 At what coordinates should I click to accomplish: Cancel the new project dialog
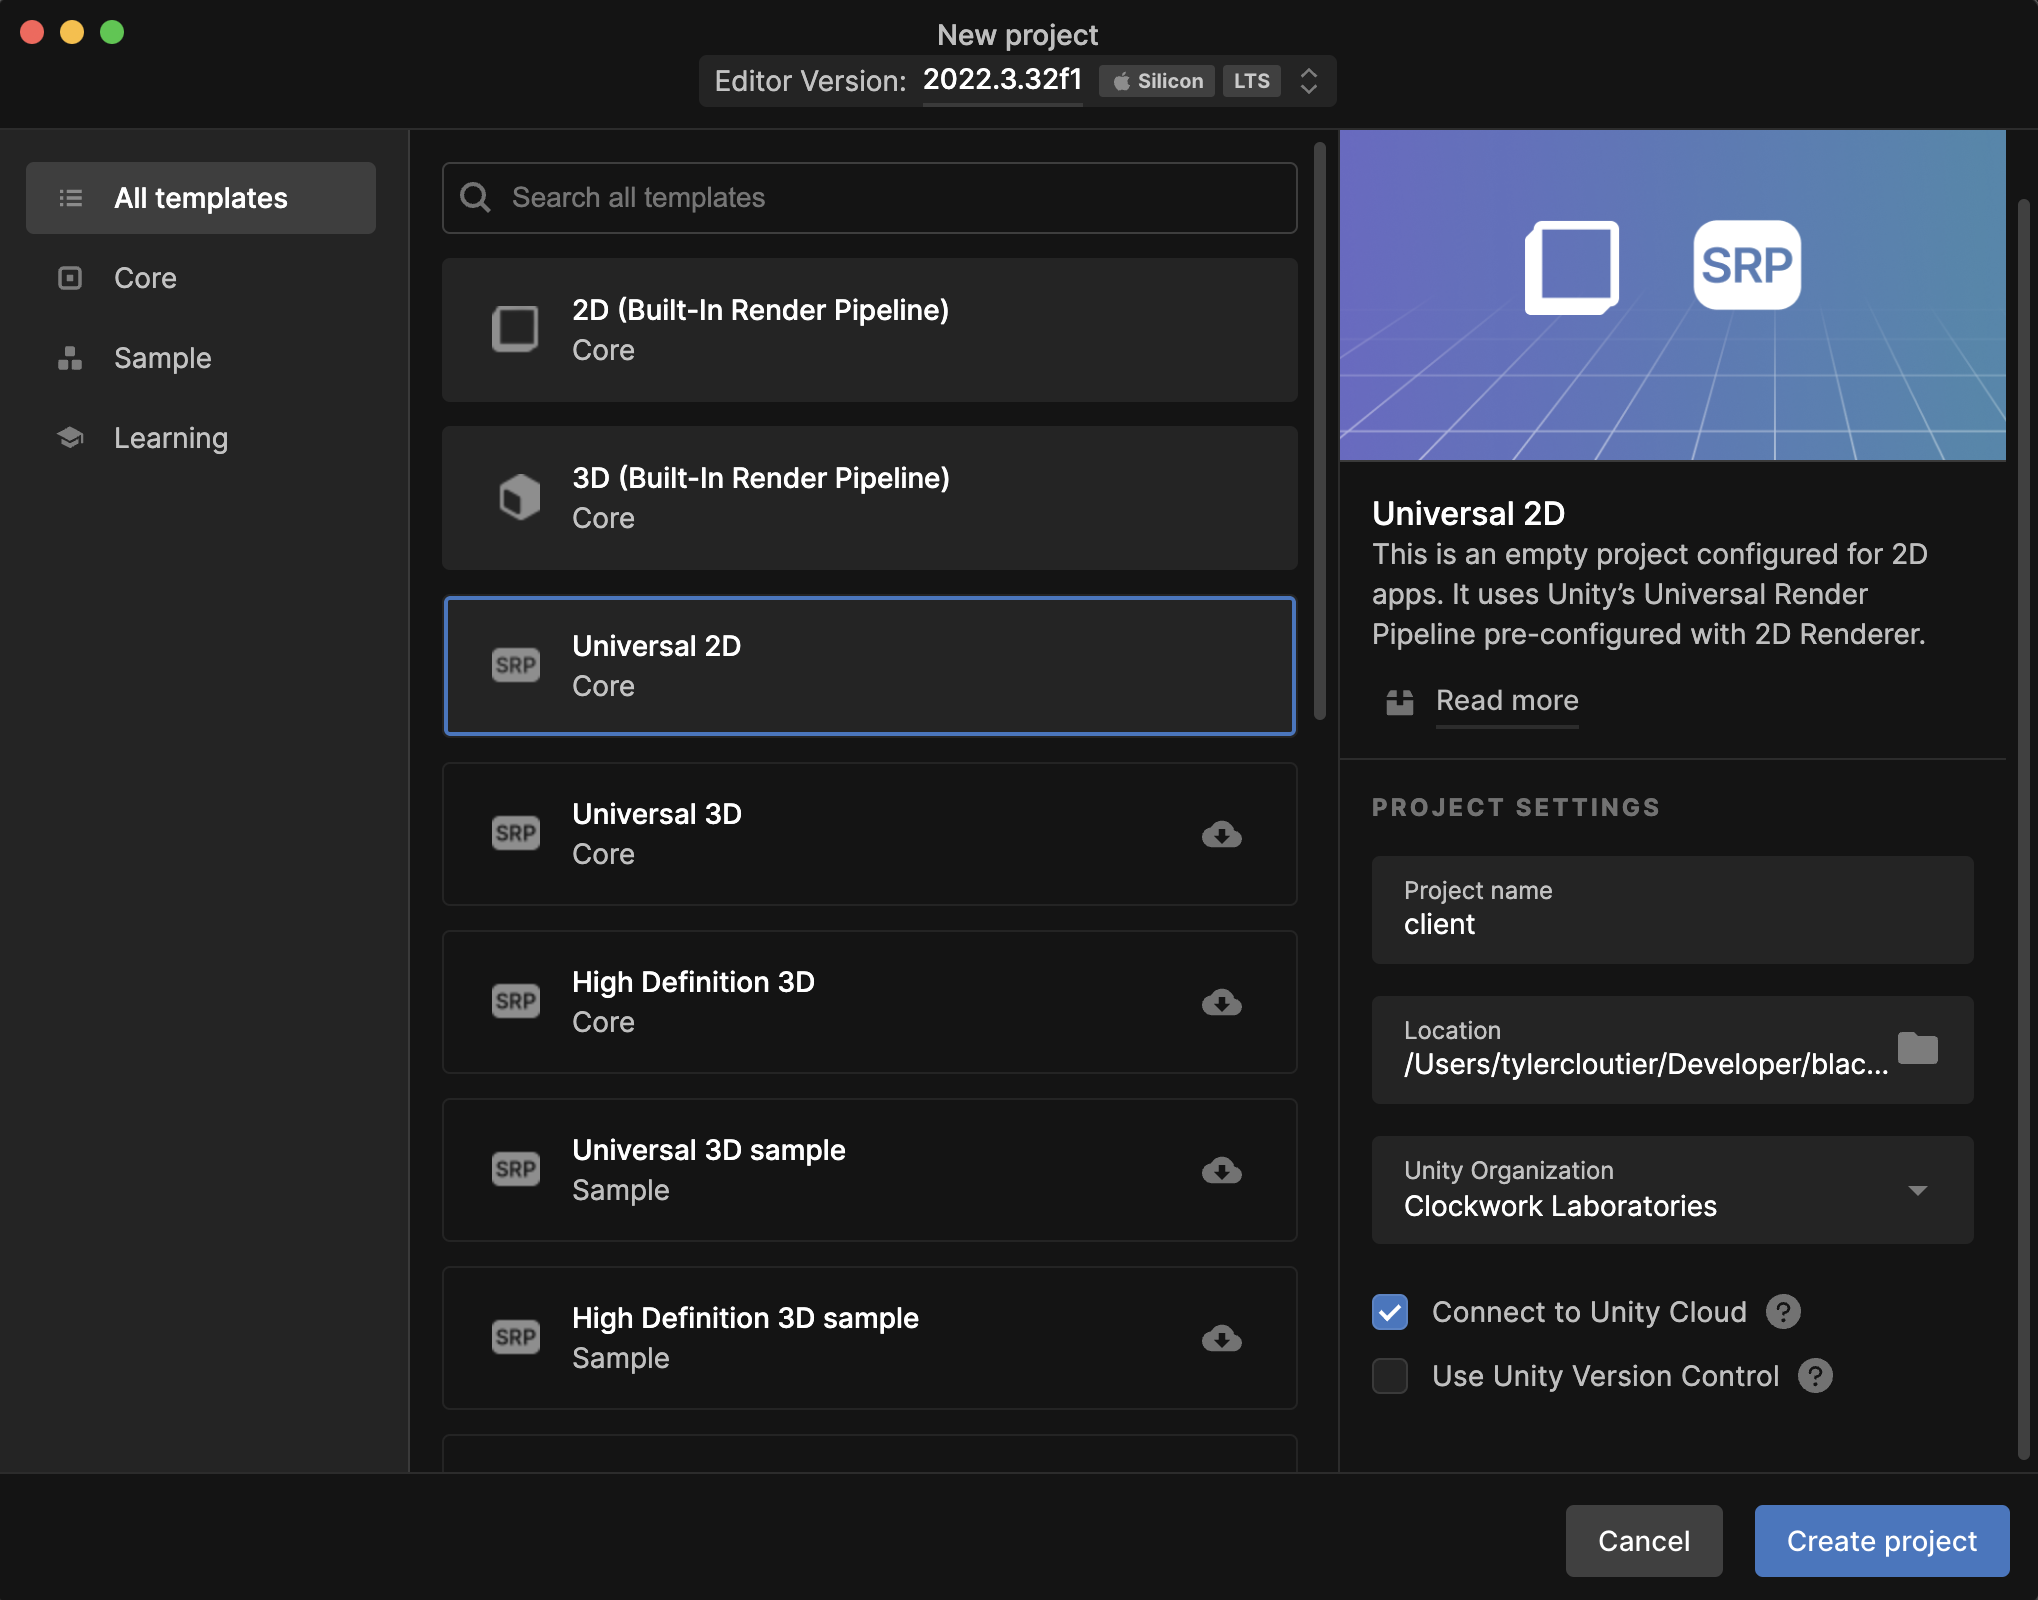tap(1643, 1541)
